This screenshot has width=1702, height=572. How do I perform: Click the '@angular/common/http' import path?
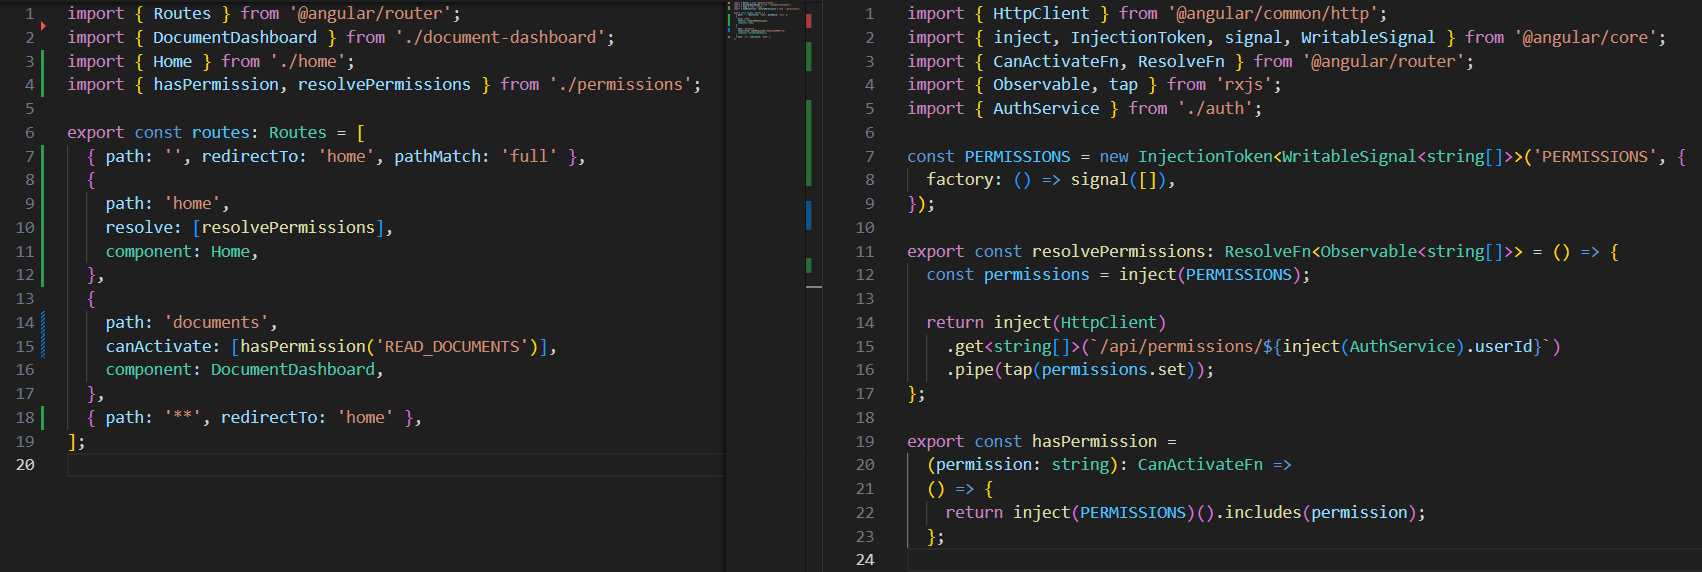[1275, 14]
